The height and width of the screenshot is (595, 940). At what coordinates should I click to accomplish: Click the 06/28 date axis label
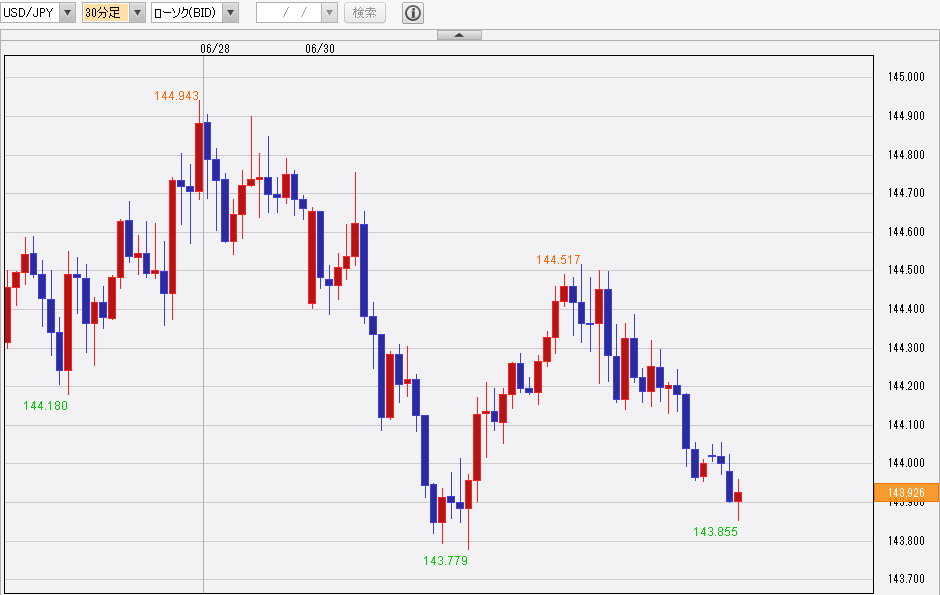click(x=215, y=49)
